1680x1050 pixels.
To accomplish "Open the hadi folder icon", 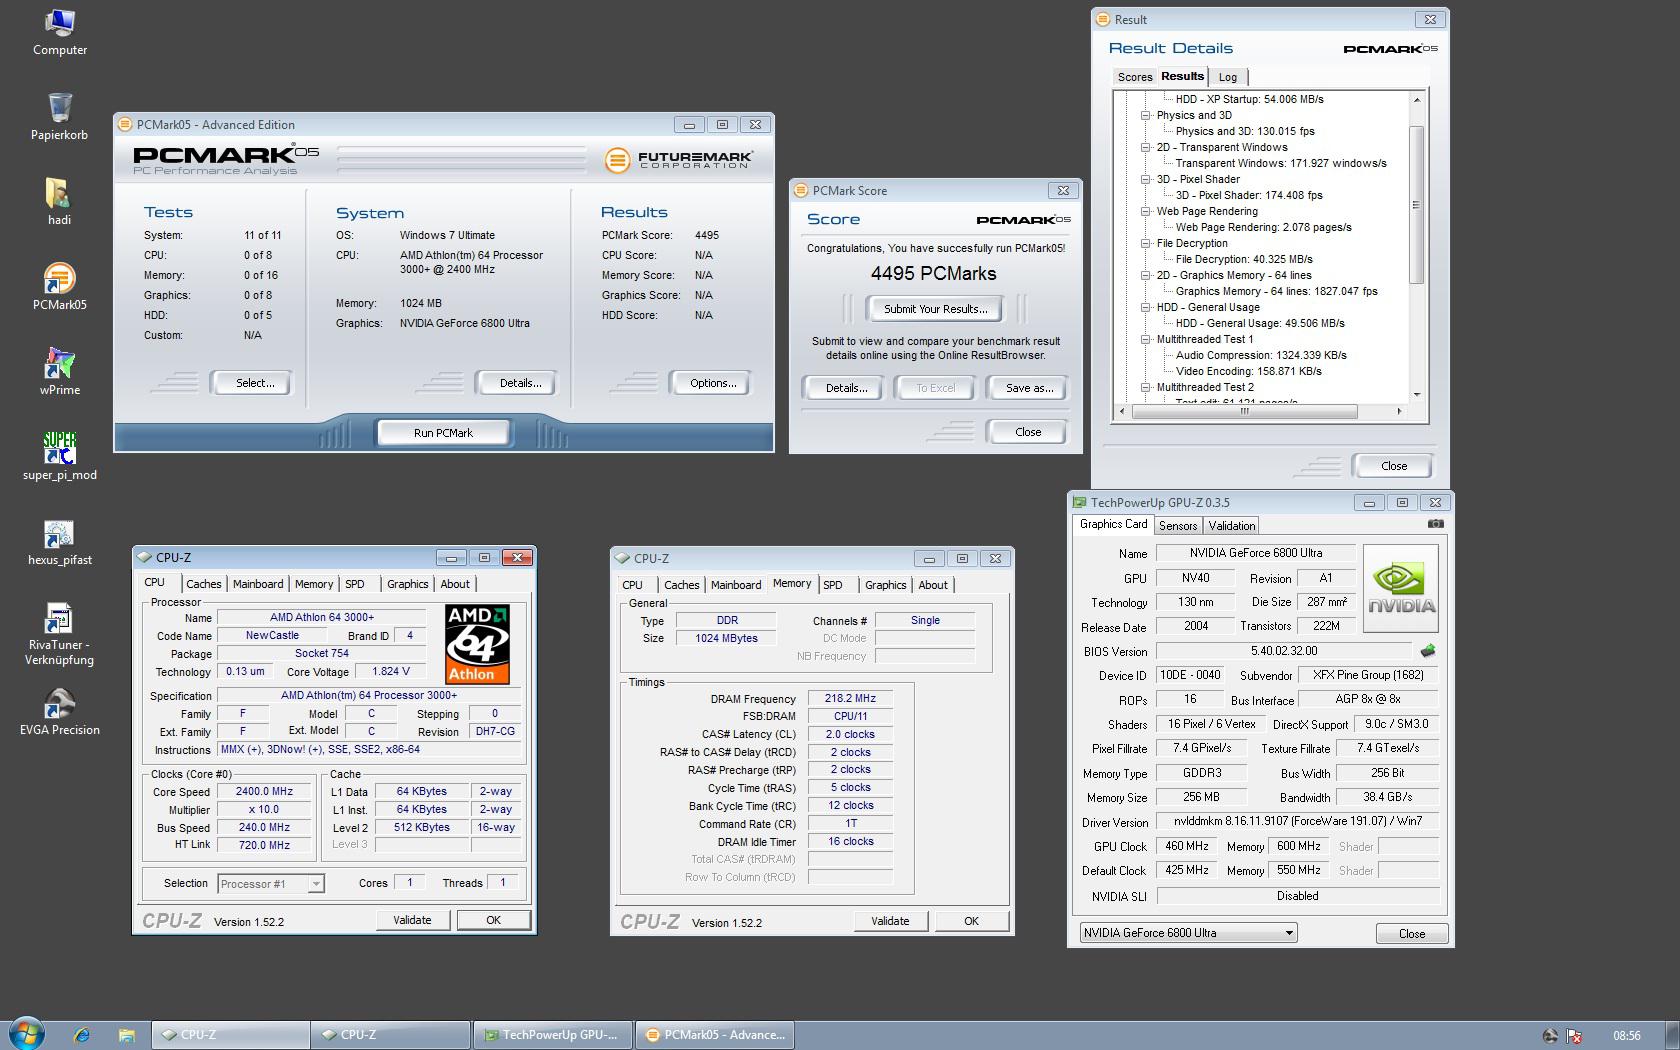I will [x=59, y=202].
